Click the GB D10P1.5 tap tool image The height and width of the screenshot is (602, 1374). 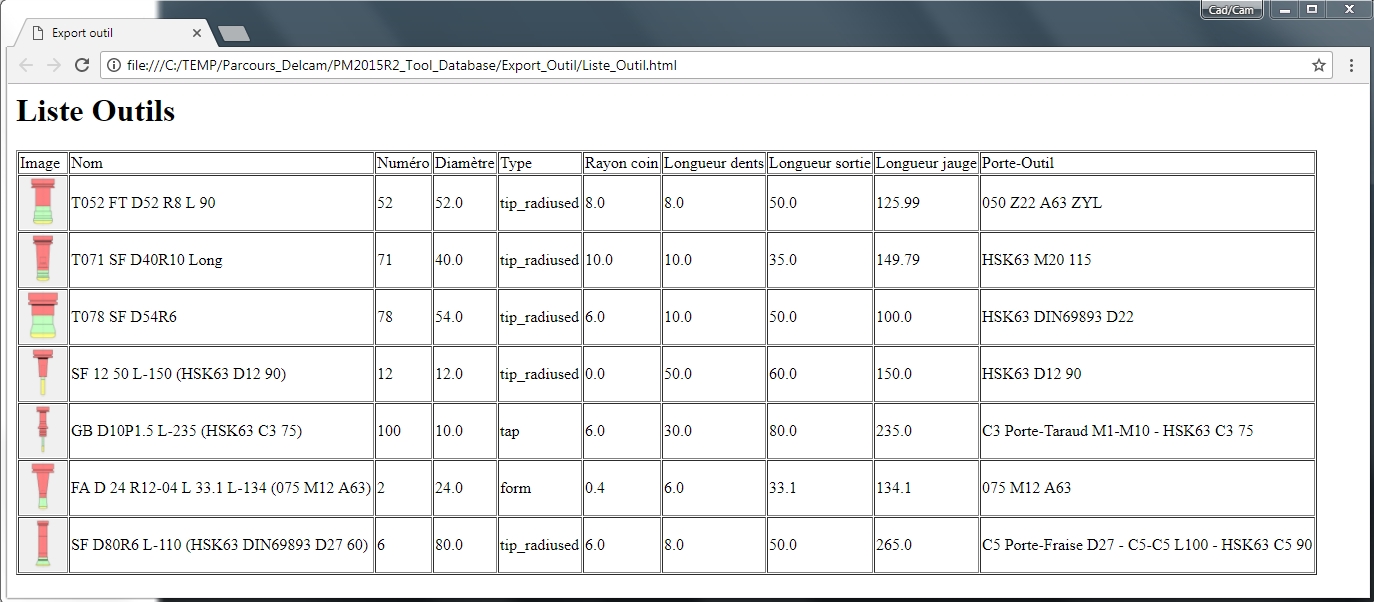point(41,430)
